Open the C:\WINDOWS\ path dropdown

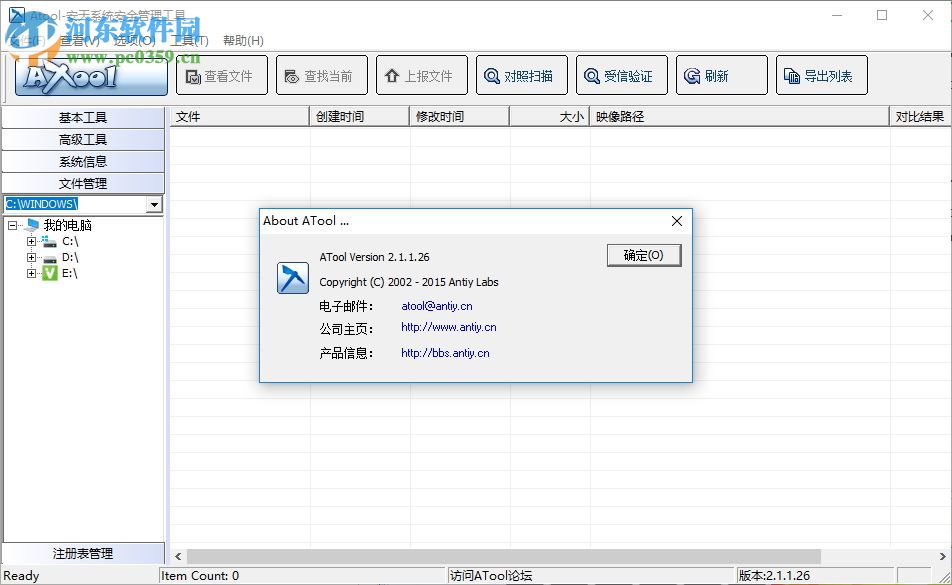[154, 204]
